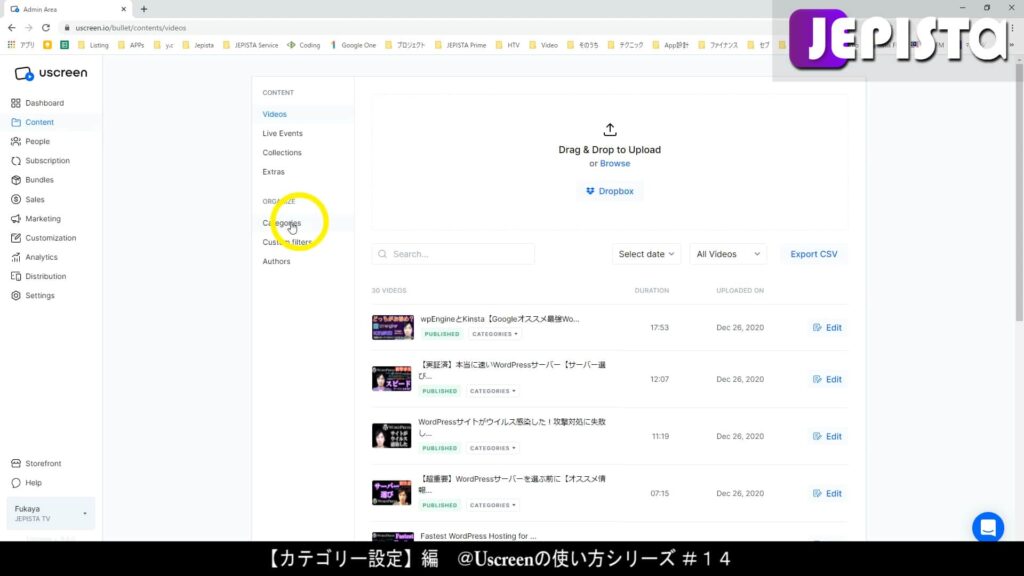The height and width of the screenshot is (576, 1024).
Task: Expand Categories dropdown for ウイルス感染 video
Action: click(492, 449)
